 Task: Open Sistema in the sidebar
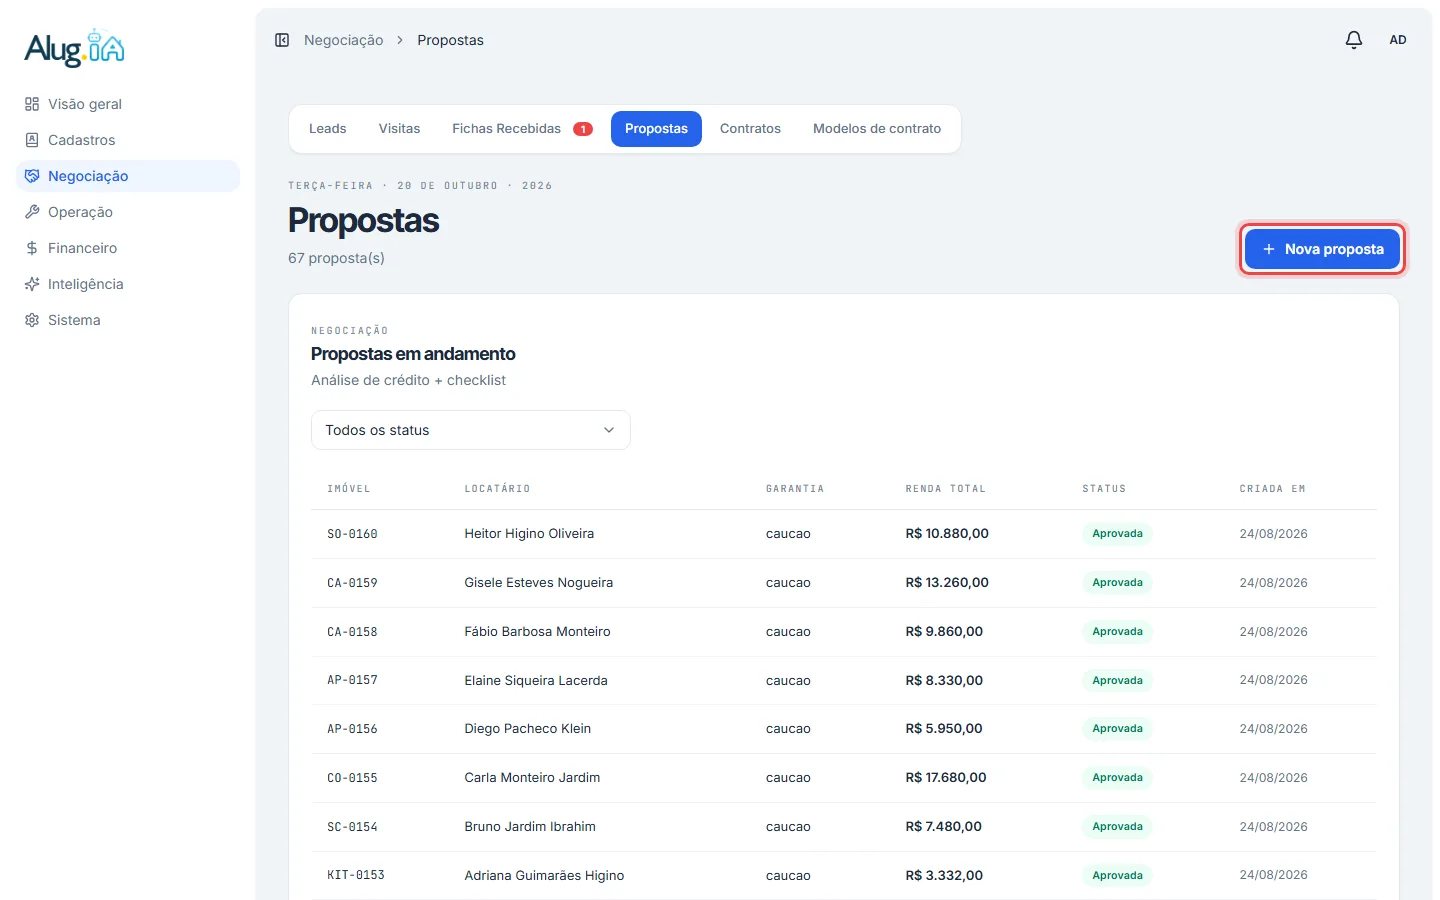(128, 320)
